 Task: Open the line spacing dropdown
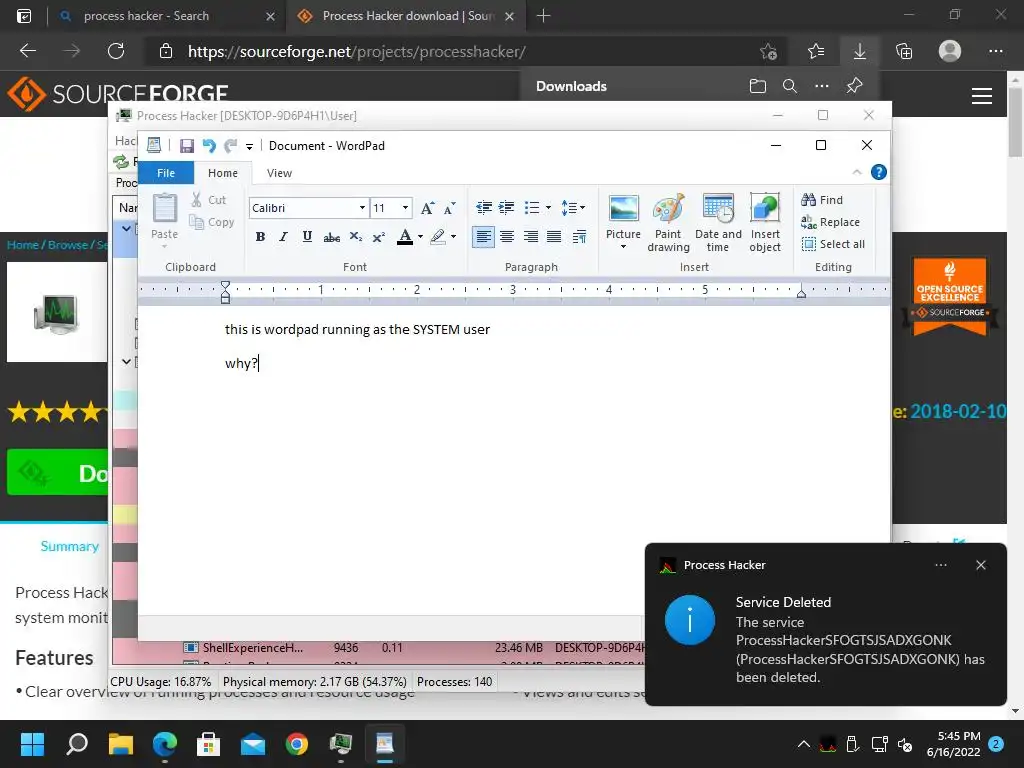(573, 208)
